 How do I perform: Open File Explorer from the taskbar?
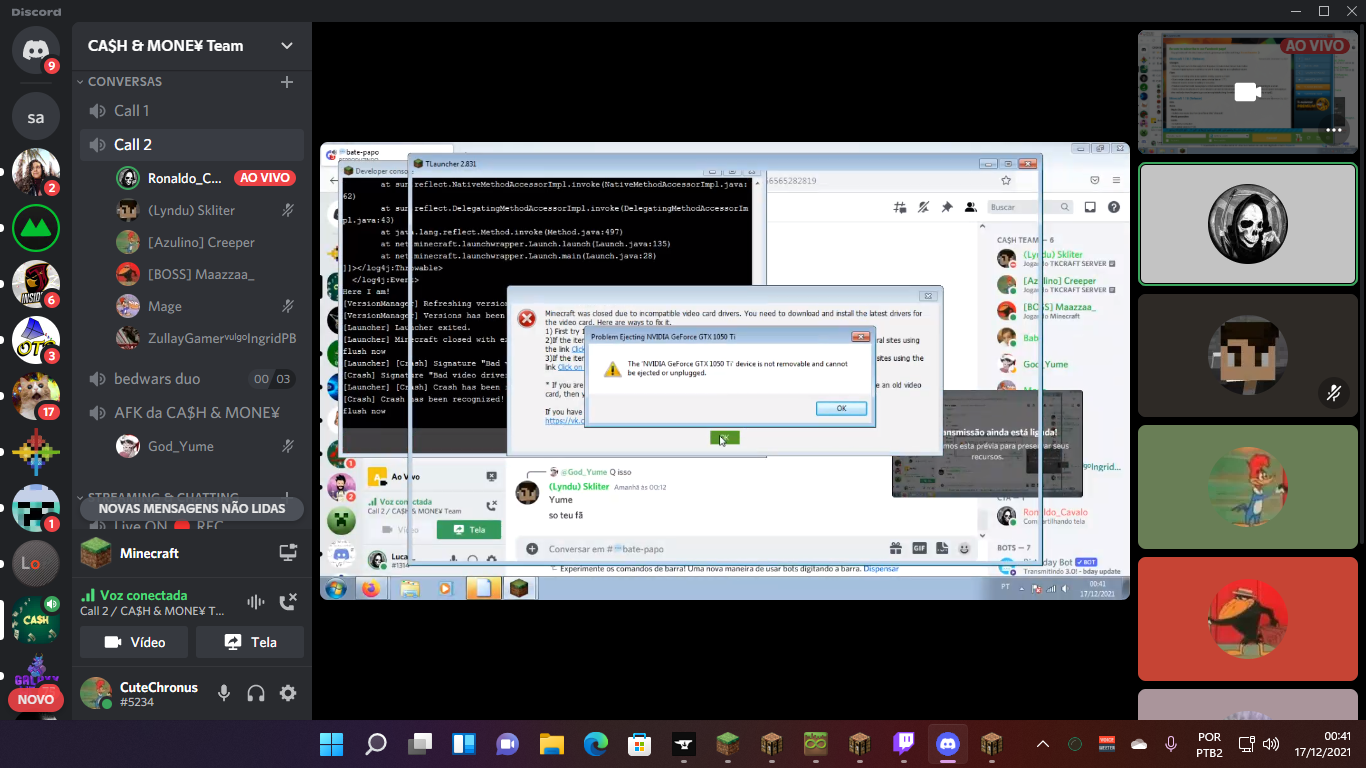tap(552, 744)
